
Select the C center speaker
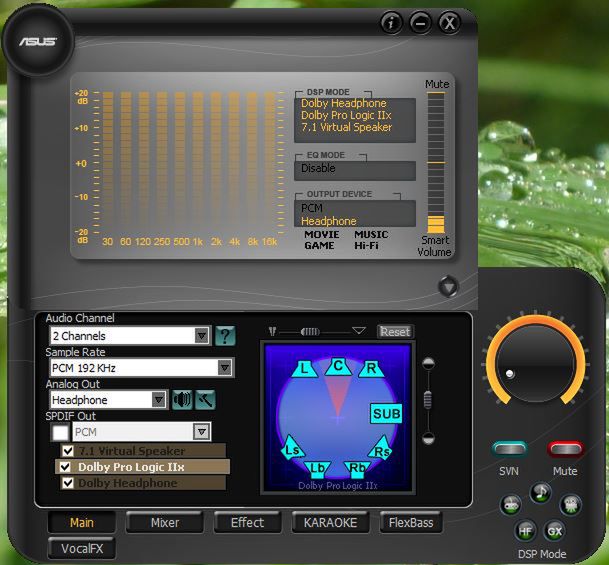pyautogui.click(x=338, y=366)
